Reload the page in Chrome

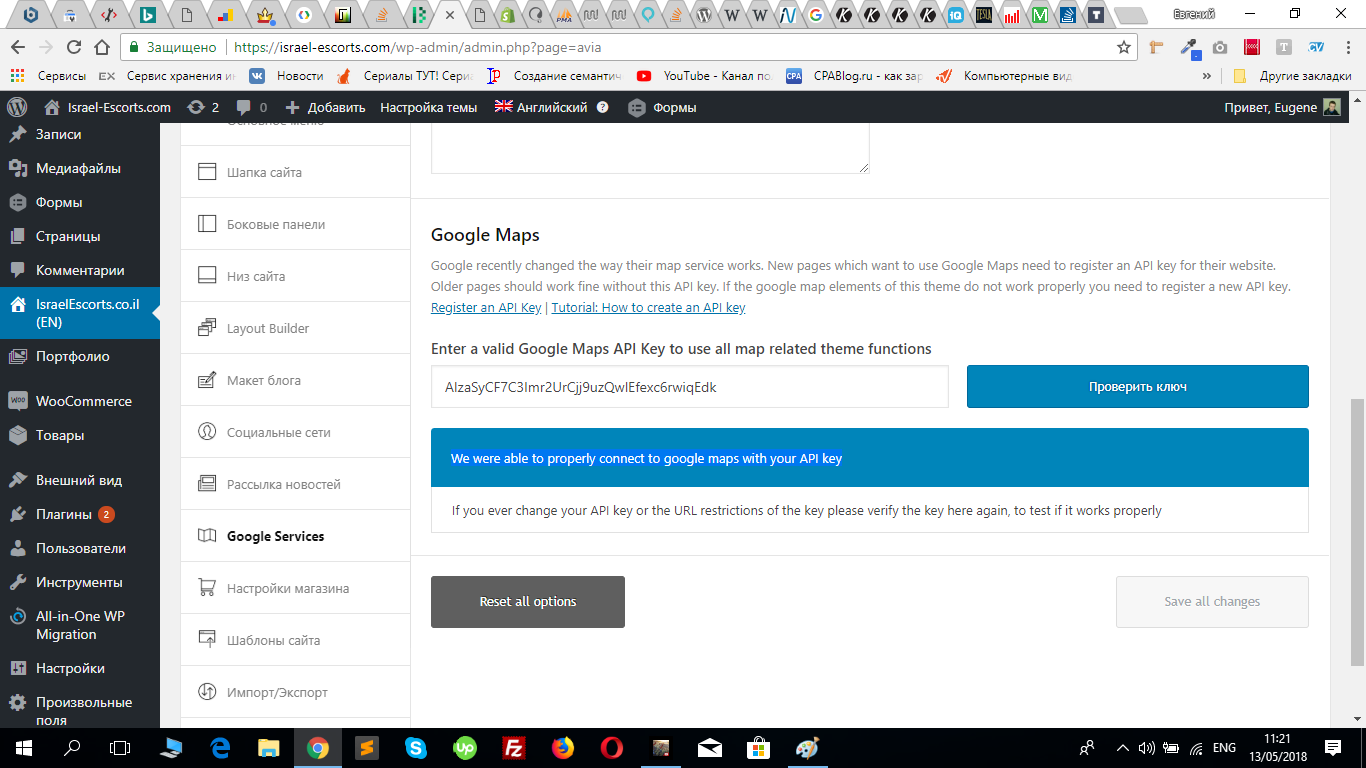click(x=73, y=47)
